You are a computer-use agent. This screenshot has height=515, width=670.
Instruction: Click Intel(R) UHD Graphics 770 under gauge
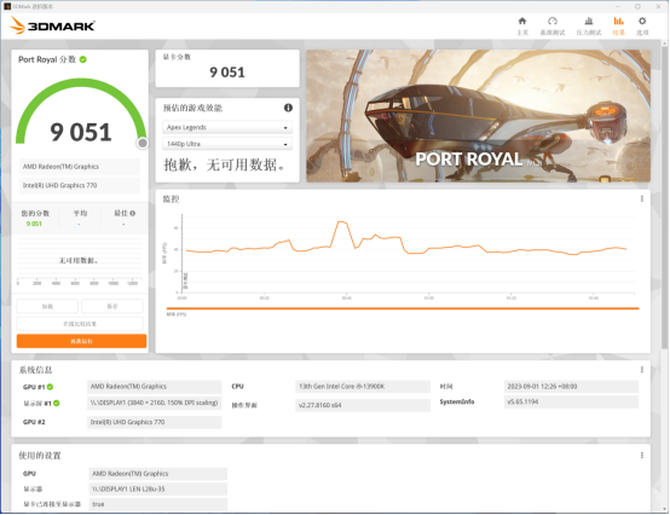click(x=79, y=185)
